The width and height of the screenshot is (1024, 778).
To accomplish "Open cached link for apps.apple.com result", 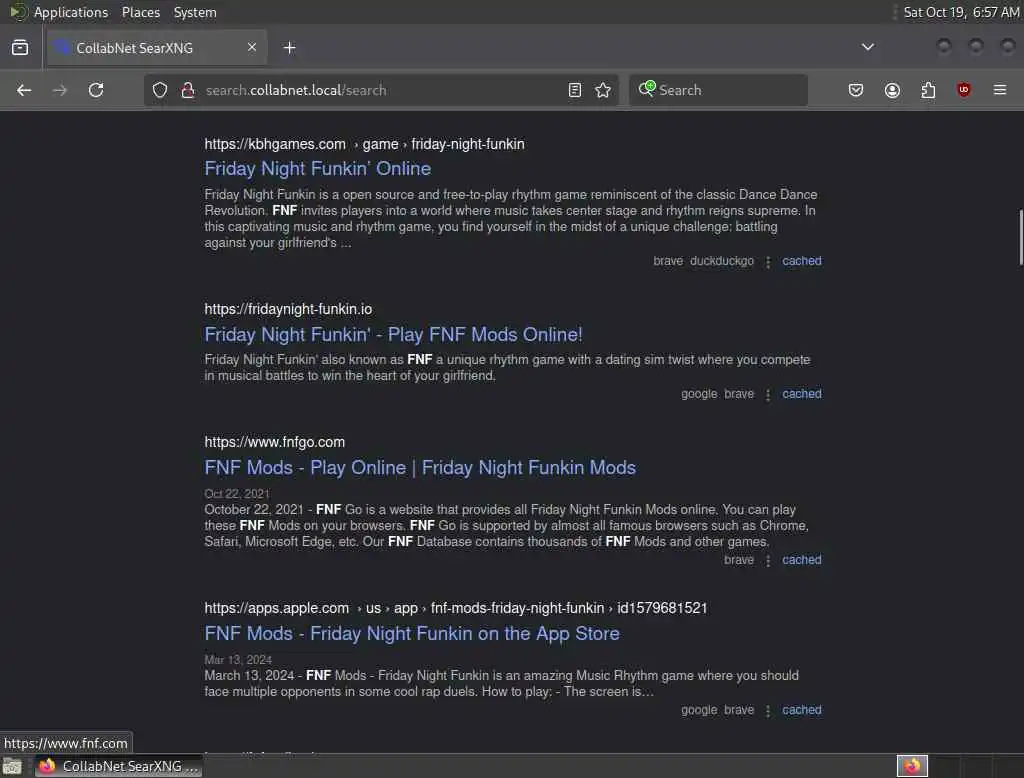I will 802,710.
